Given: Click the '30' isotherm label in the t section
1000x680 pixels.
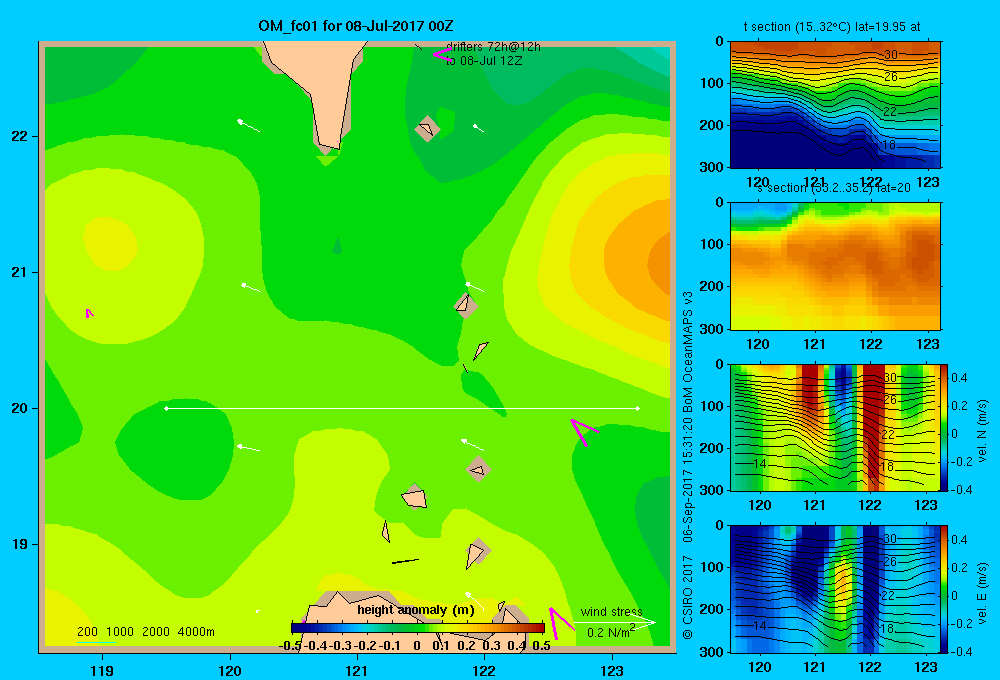Looking at the screenshot, I should 890,55.
